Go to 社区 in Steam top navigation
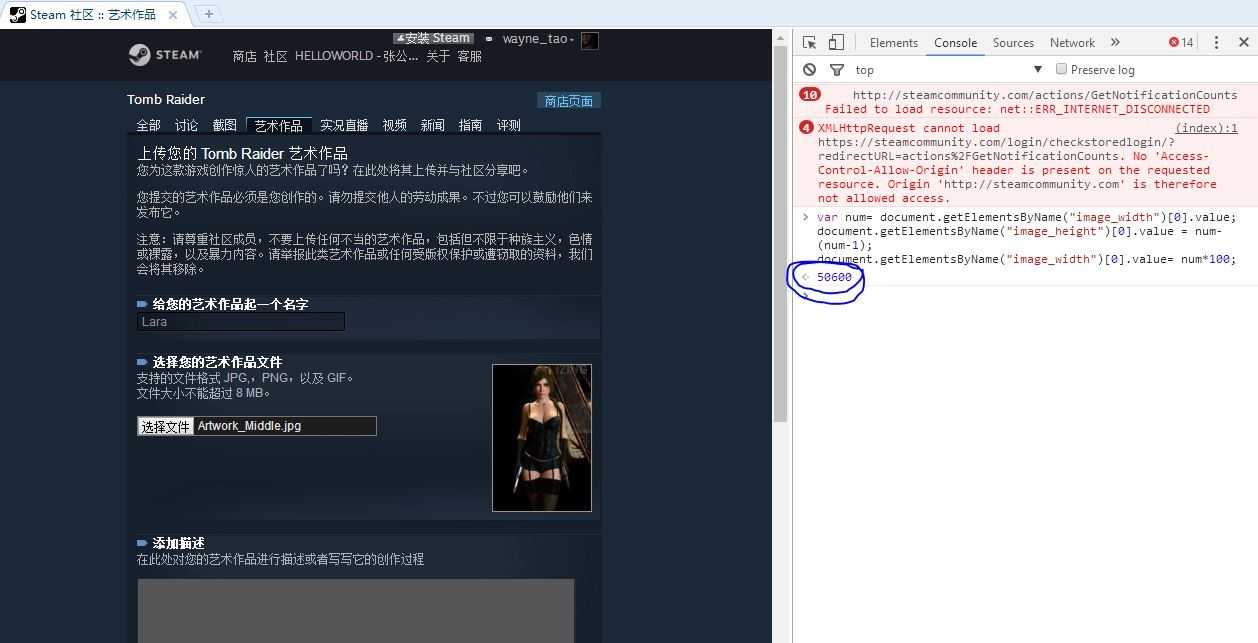1258x643 pixels. click(x=275, y=56)
